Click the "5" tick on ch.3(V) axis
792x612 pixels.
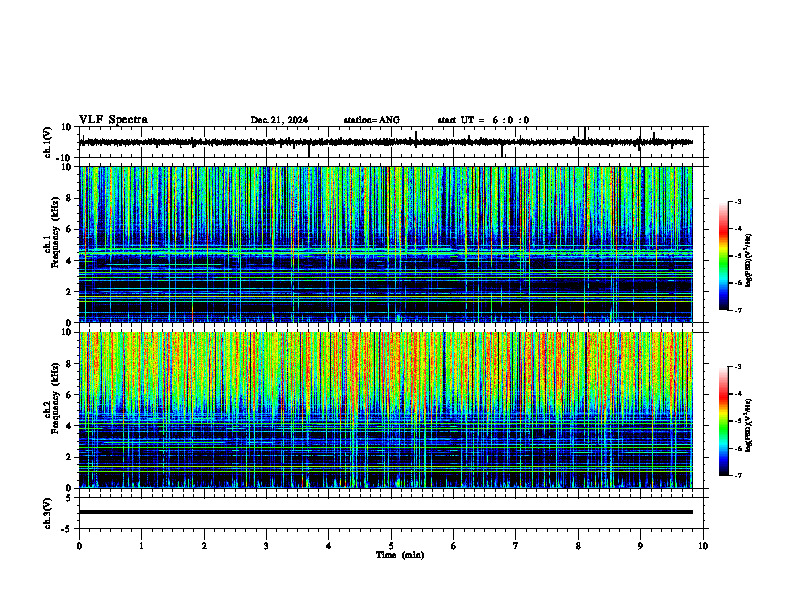(x=70, y=498)
